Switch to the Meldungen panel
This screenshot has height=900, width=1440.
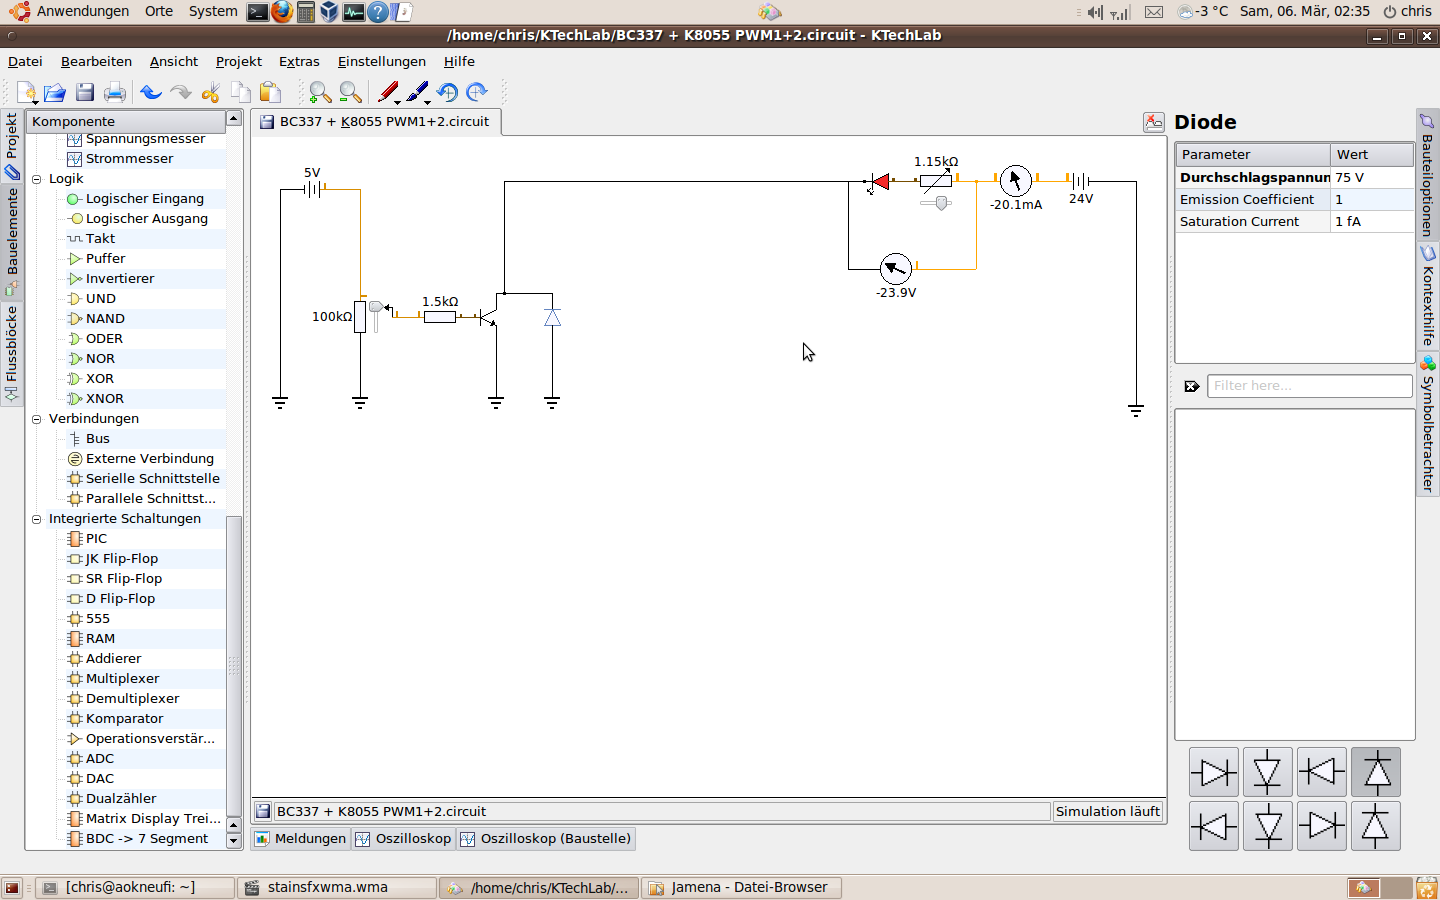pyautogui.click(x=300, y=839)
